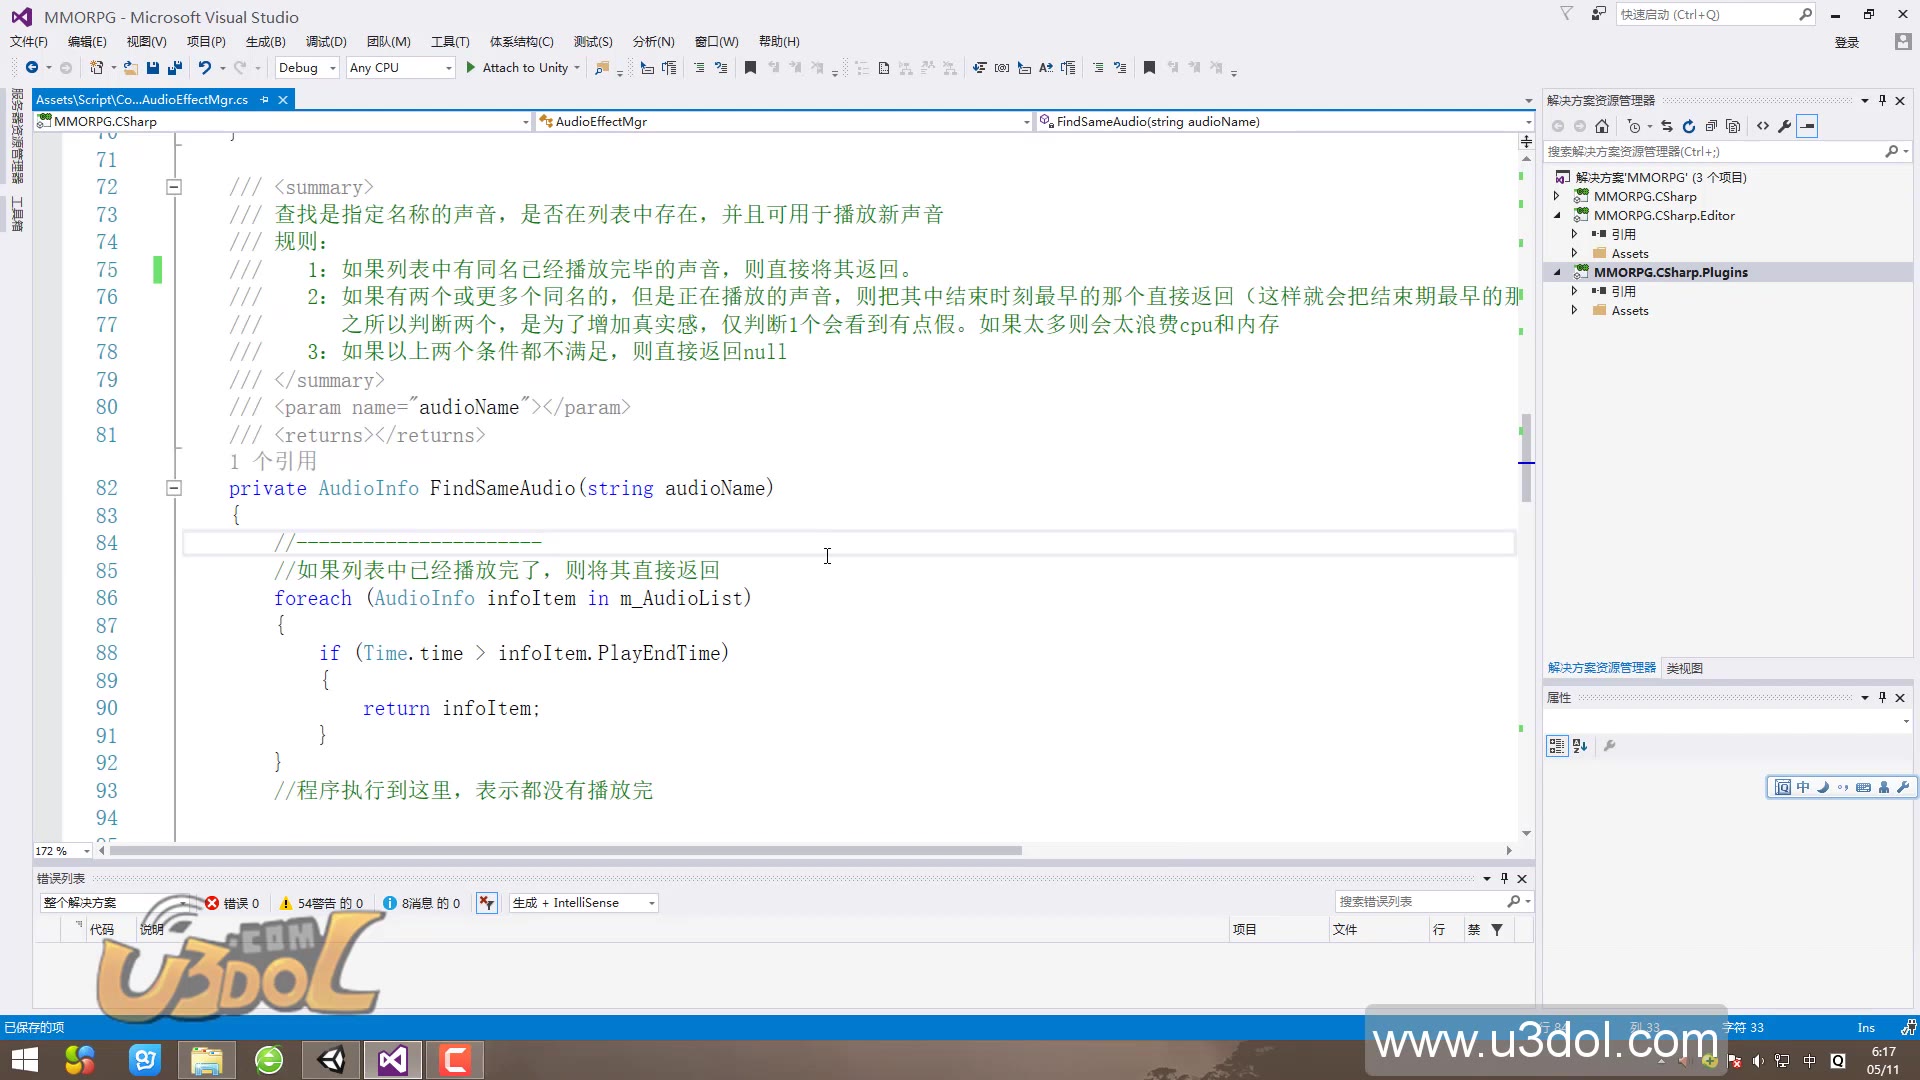Sync Solution Explorer with active document
The height and width of the screenshot is (1080, 1920).
point(1665,126)
